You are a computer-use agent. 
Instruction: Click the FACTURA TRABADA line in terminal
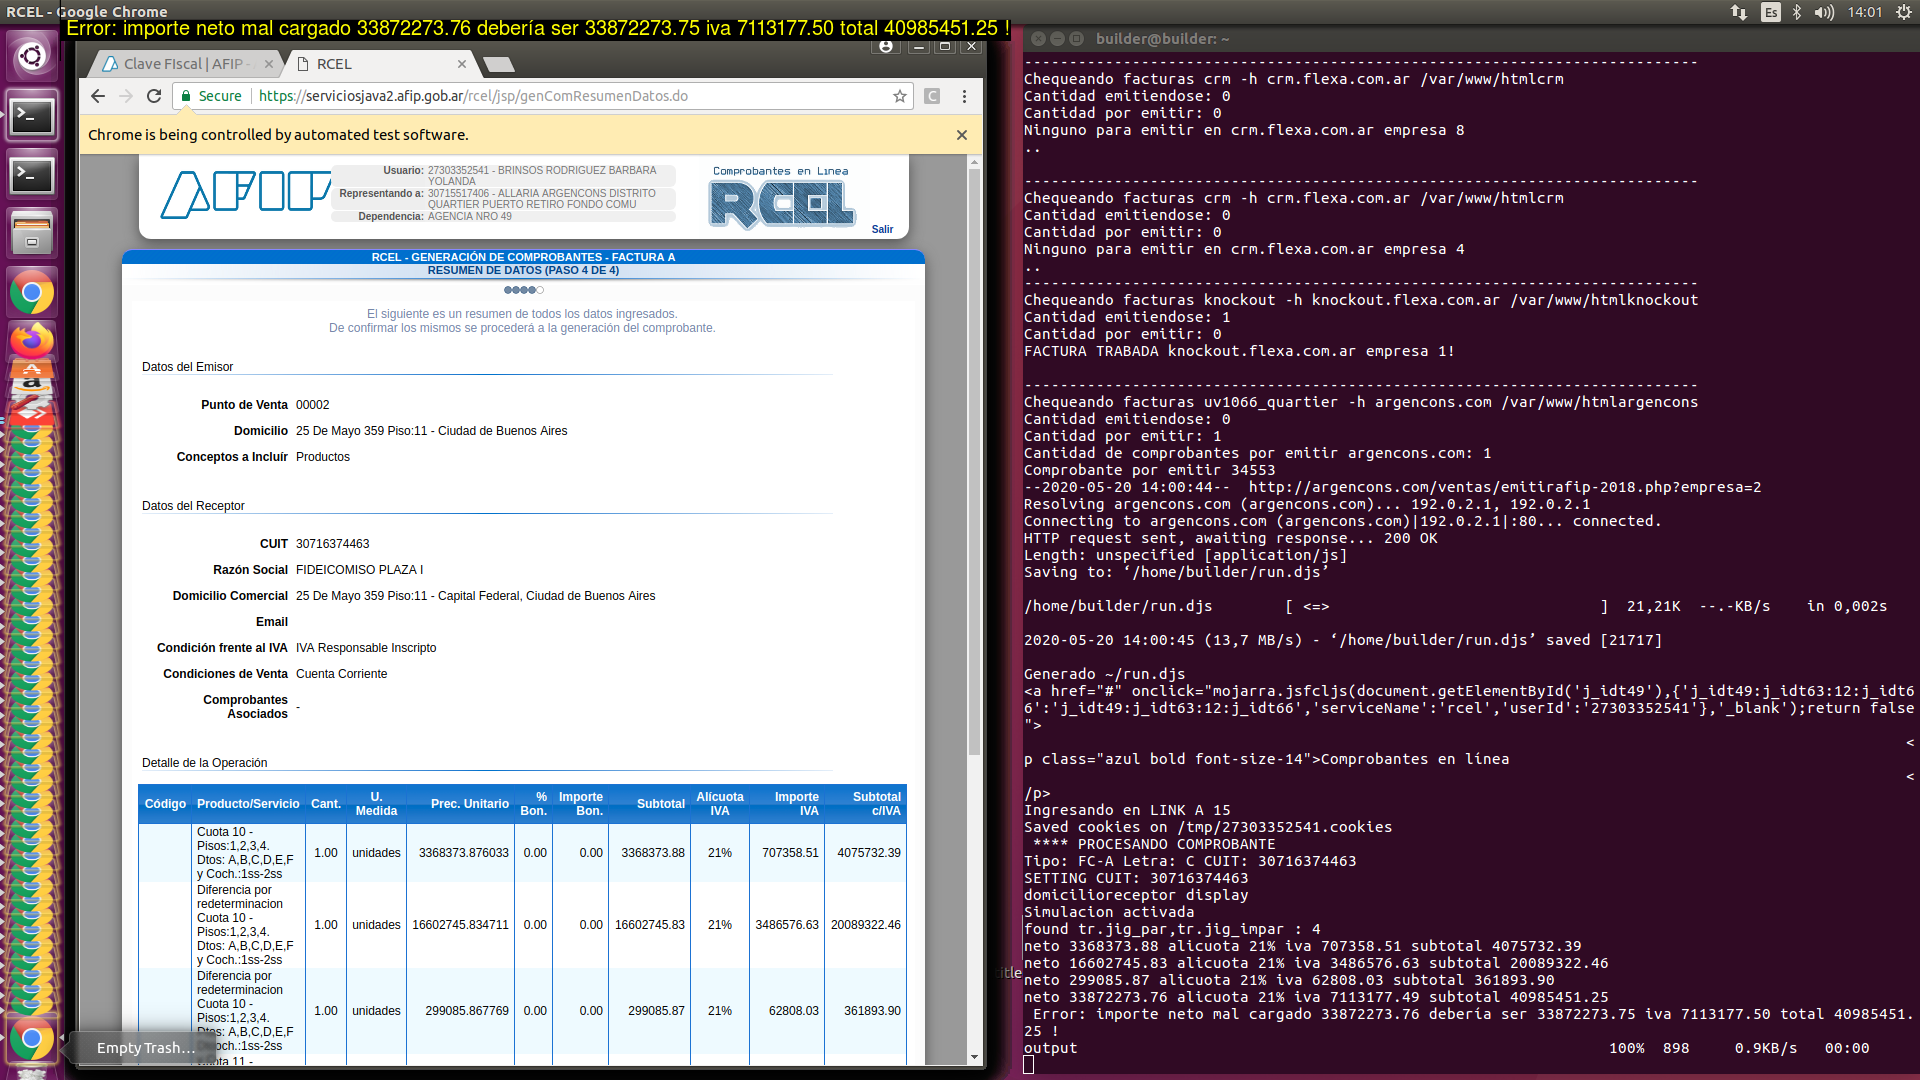pyautogui.click(x=1239, y=351)
